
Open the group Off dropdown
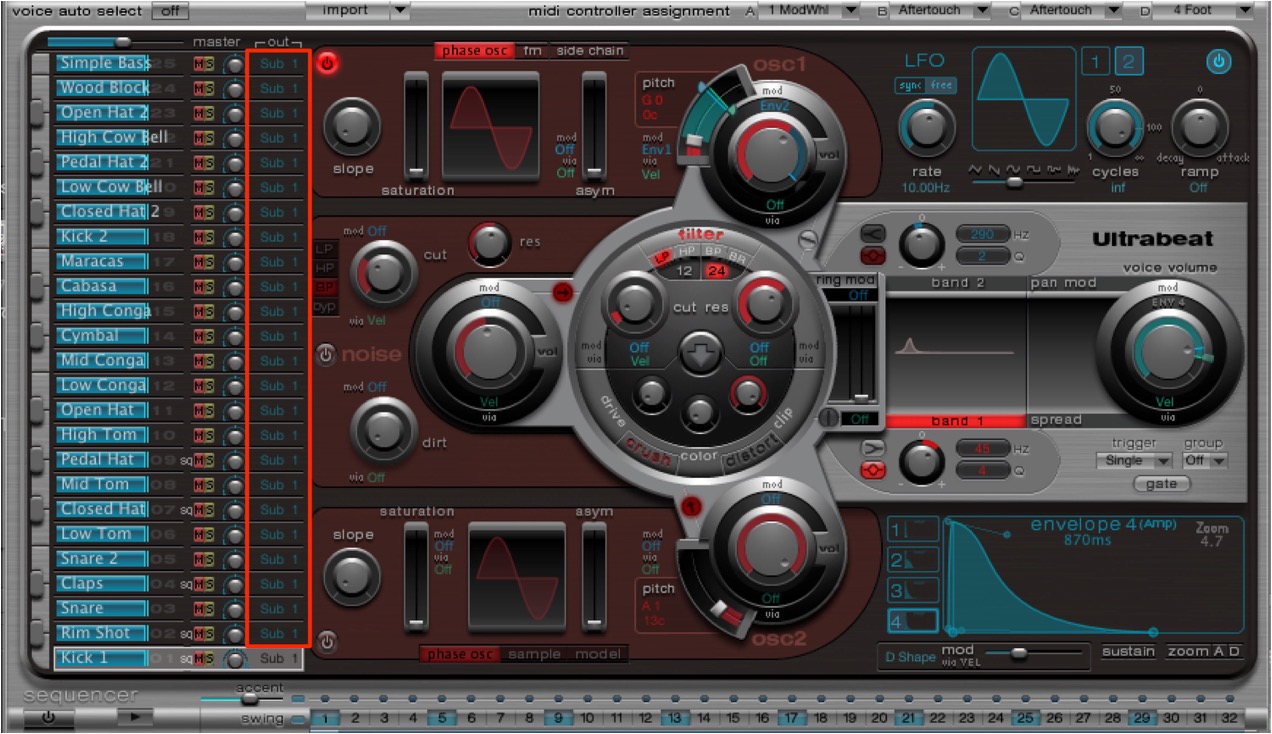pyautogui.click(x=1204, y=461)
